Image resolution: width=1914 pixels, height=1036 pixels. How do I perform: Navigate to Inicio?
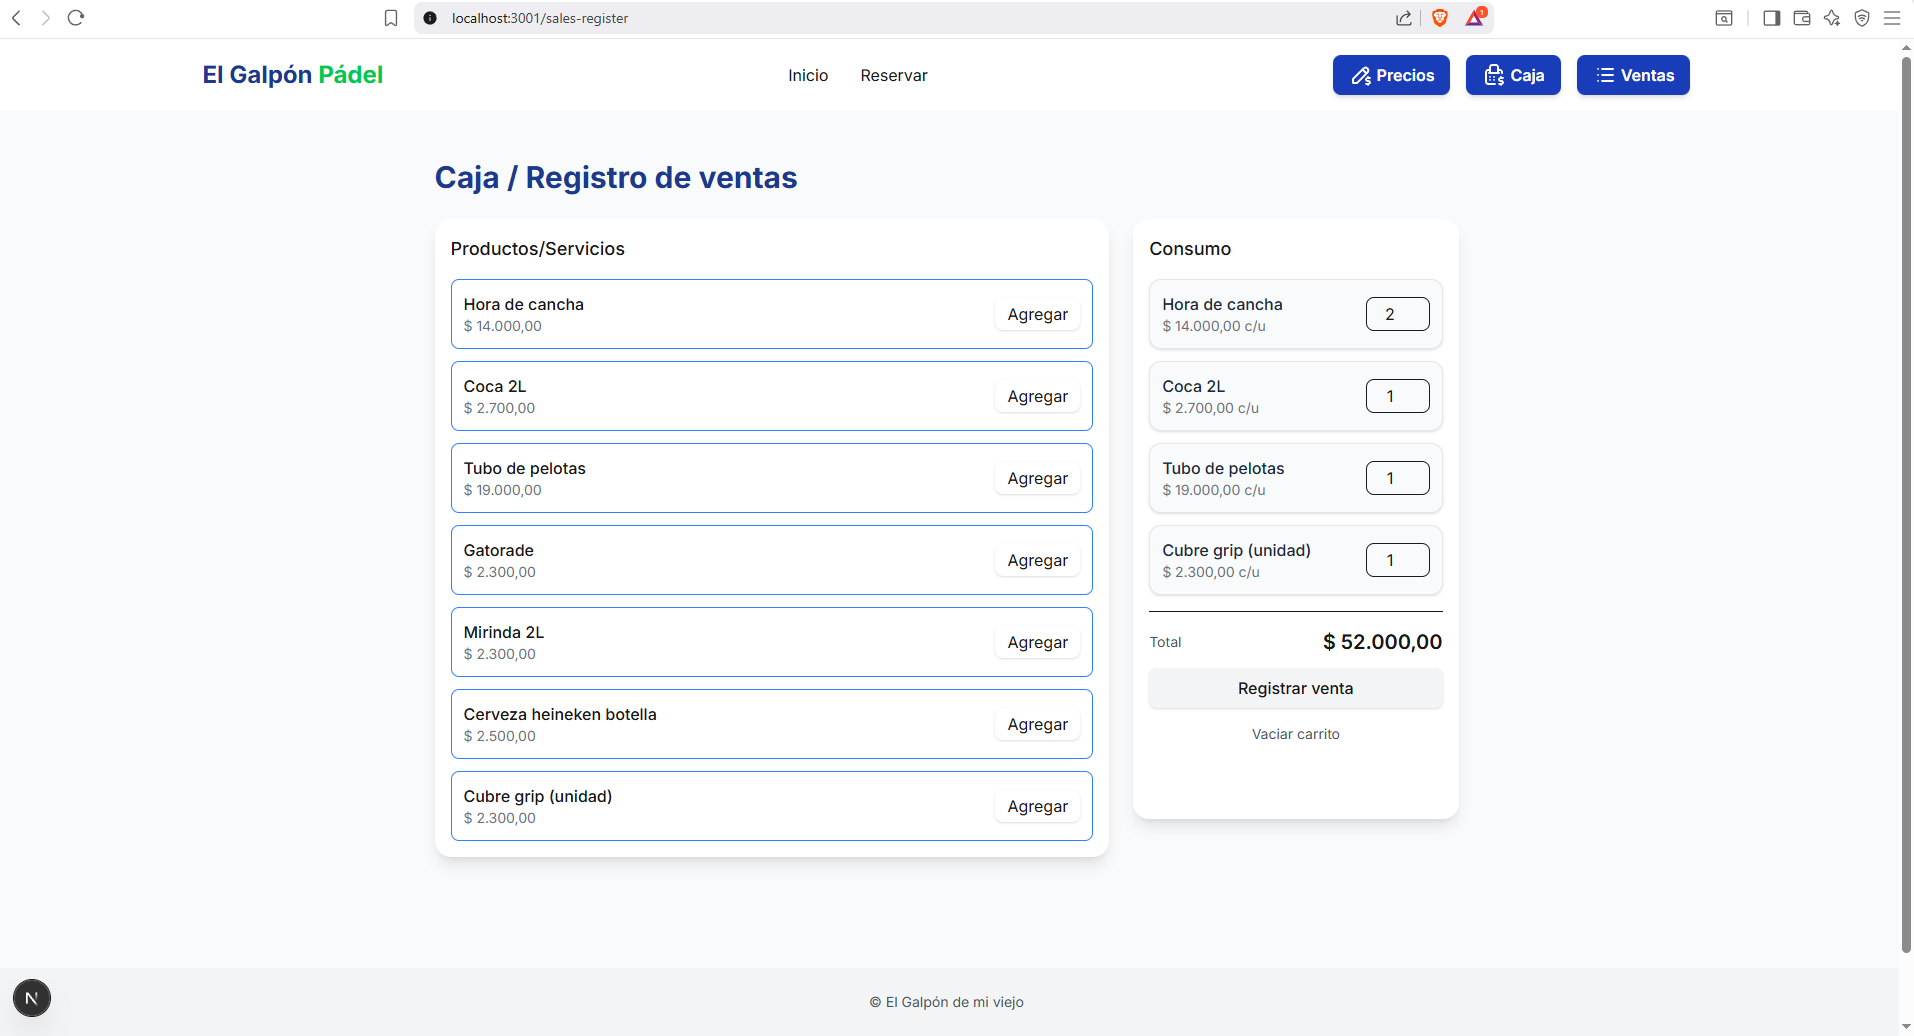click(808, 75)
